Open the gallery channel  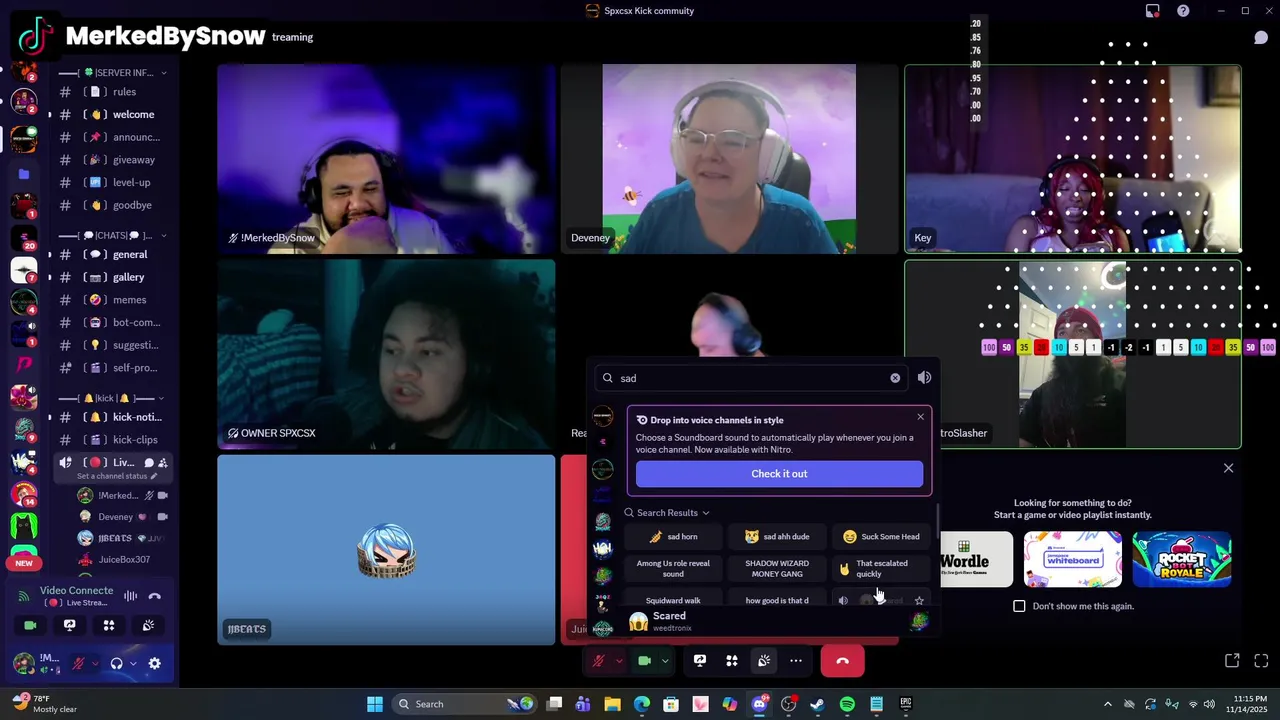point(112,277)
